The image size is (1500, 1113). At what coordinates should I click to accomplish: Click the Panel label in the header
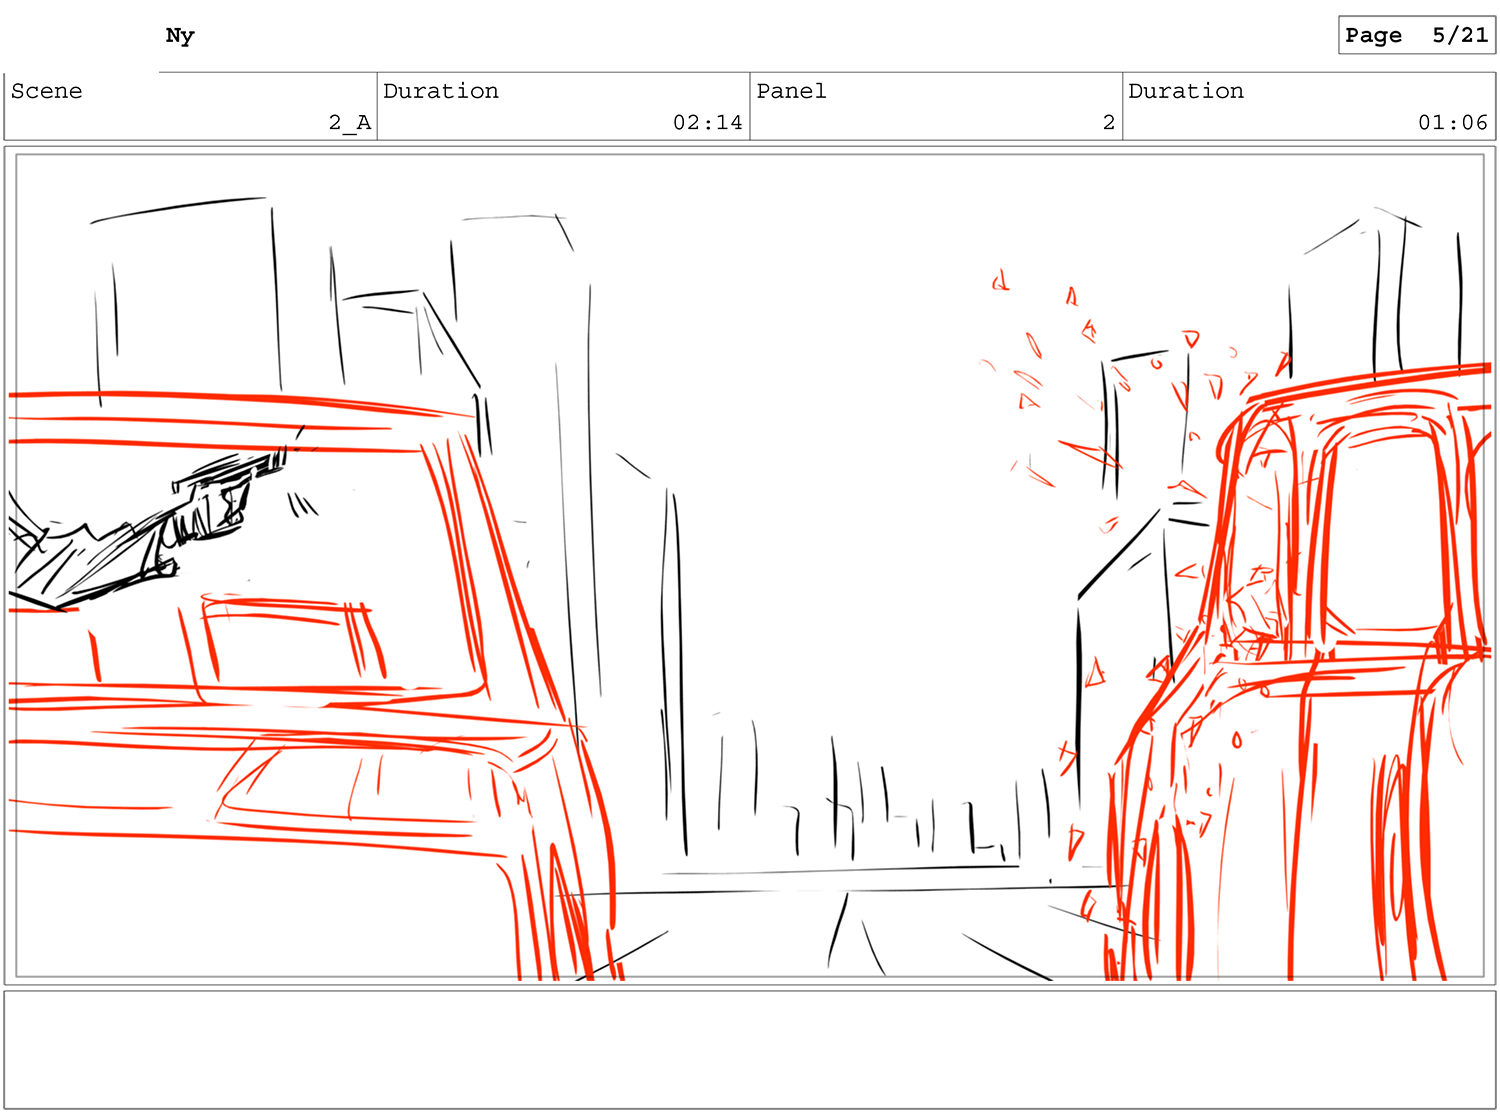791,91
